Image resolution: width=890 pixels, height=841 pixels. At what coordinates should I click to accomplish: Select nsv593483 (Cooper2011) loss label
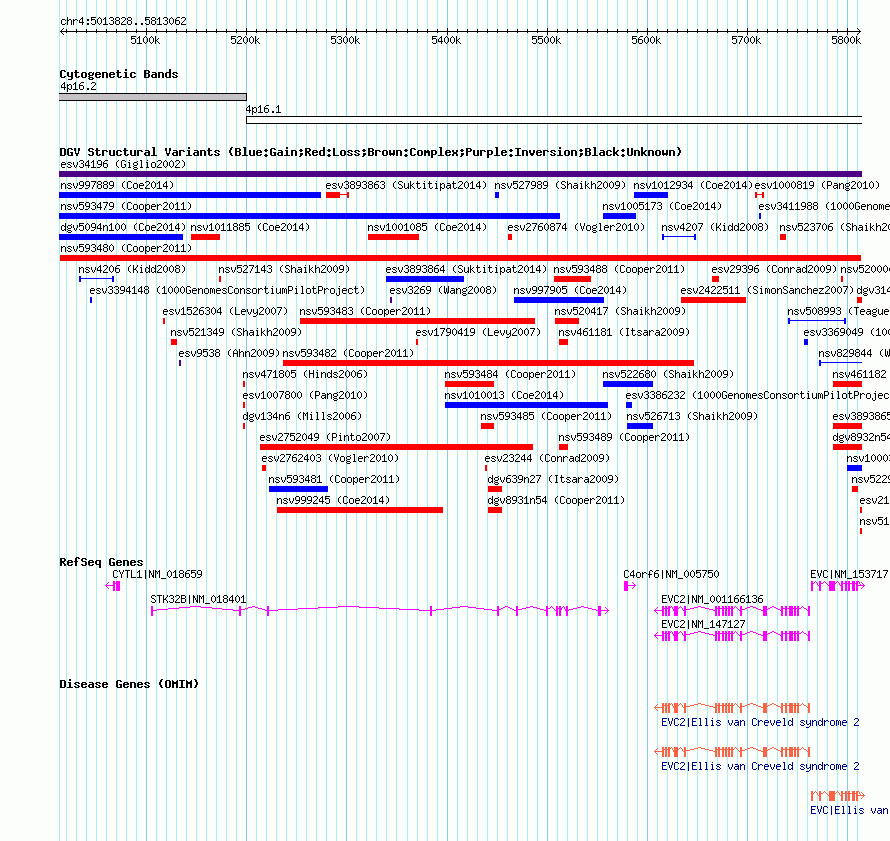click(365, 311)
